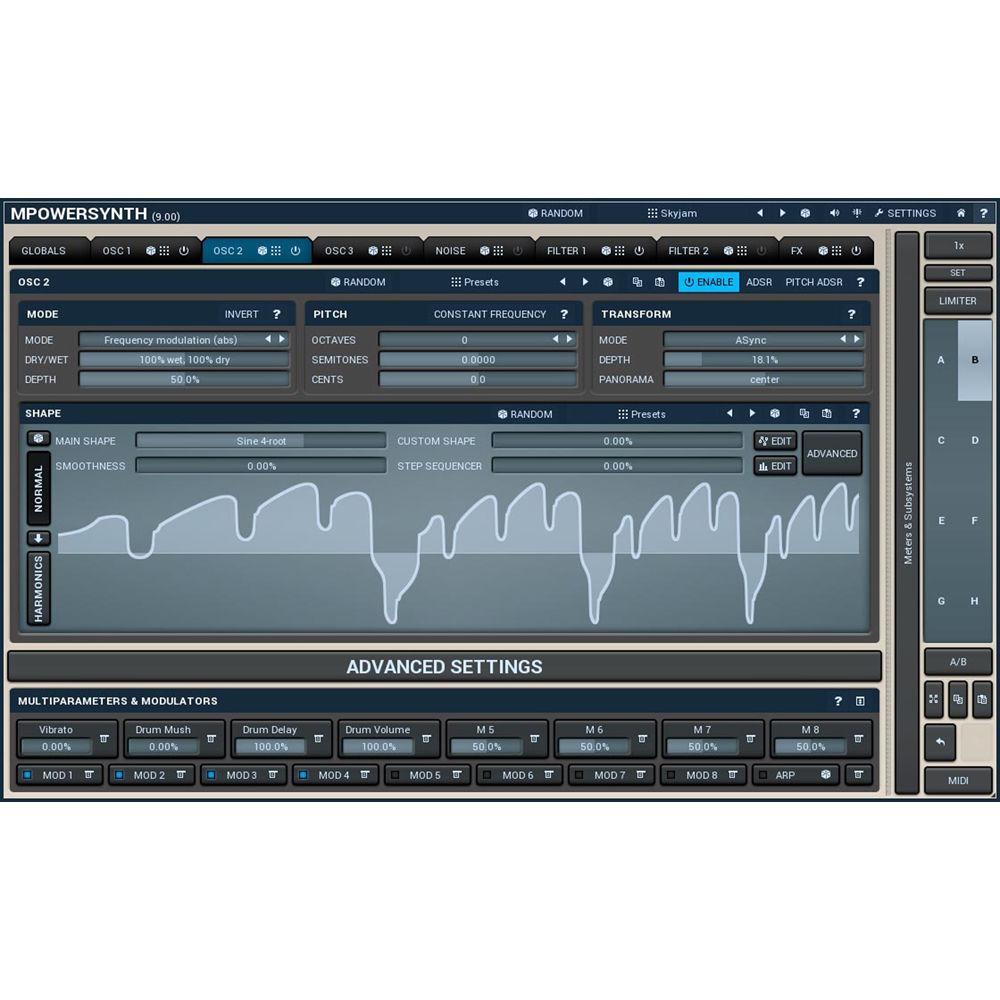Click the Help question mark icon

[x=984, y=213]
